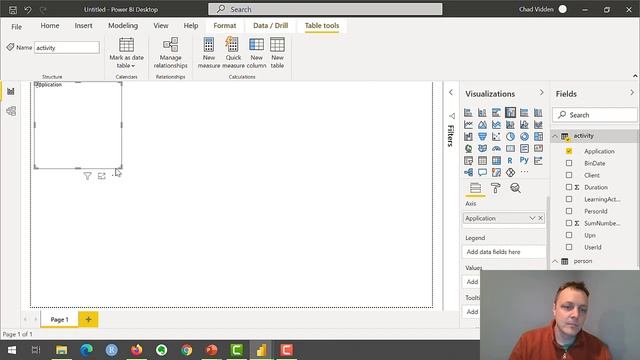The width and height of the screenshot is (640, 360).
Task: Click the Quick measure button
Action: (x=233, y=53)
